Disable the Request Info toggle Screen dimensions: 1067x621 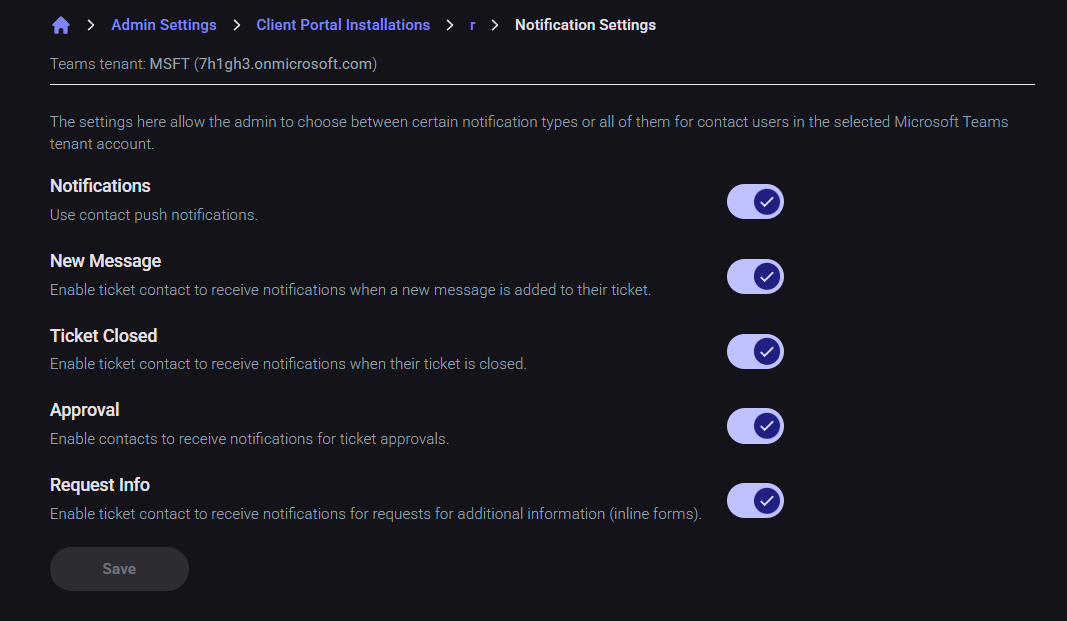point(755,500)
